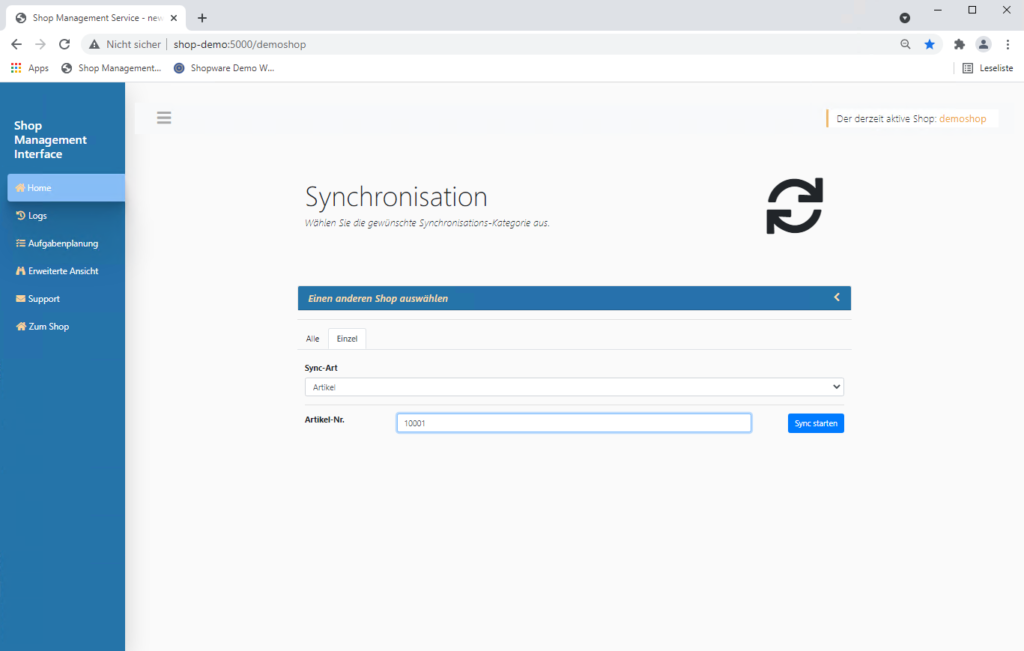Expand 'Einen anderen Shop auswählen' chevron

coord(837,298)
